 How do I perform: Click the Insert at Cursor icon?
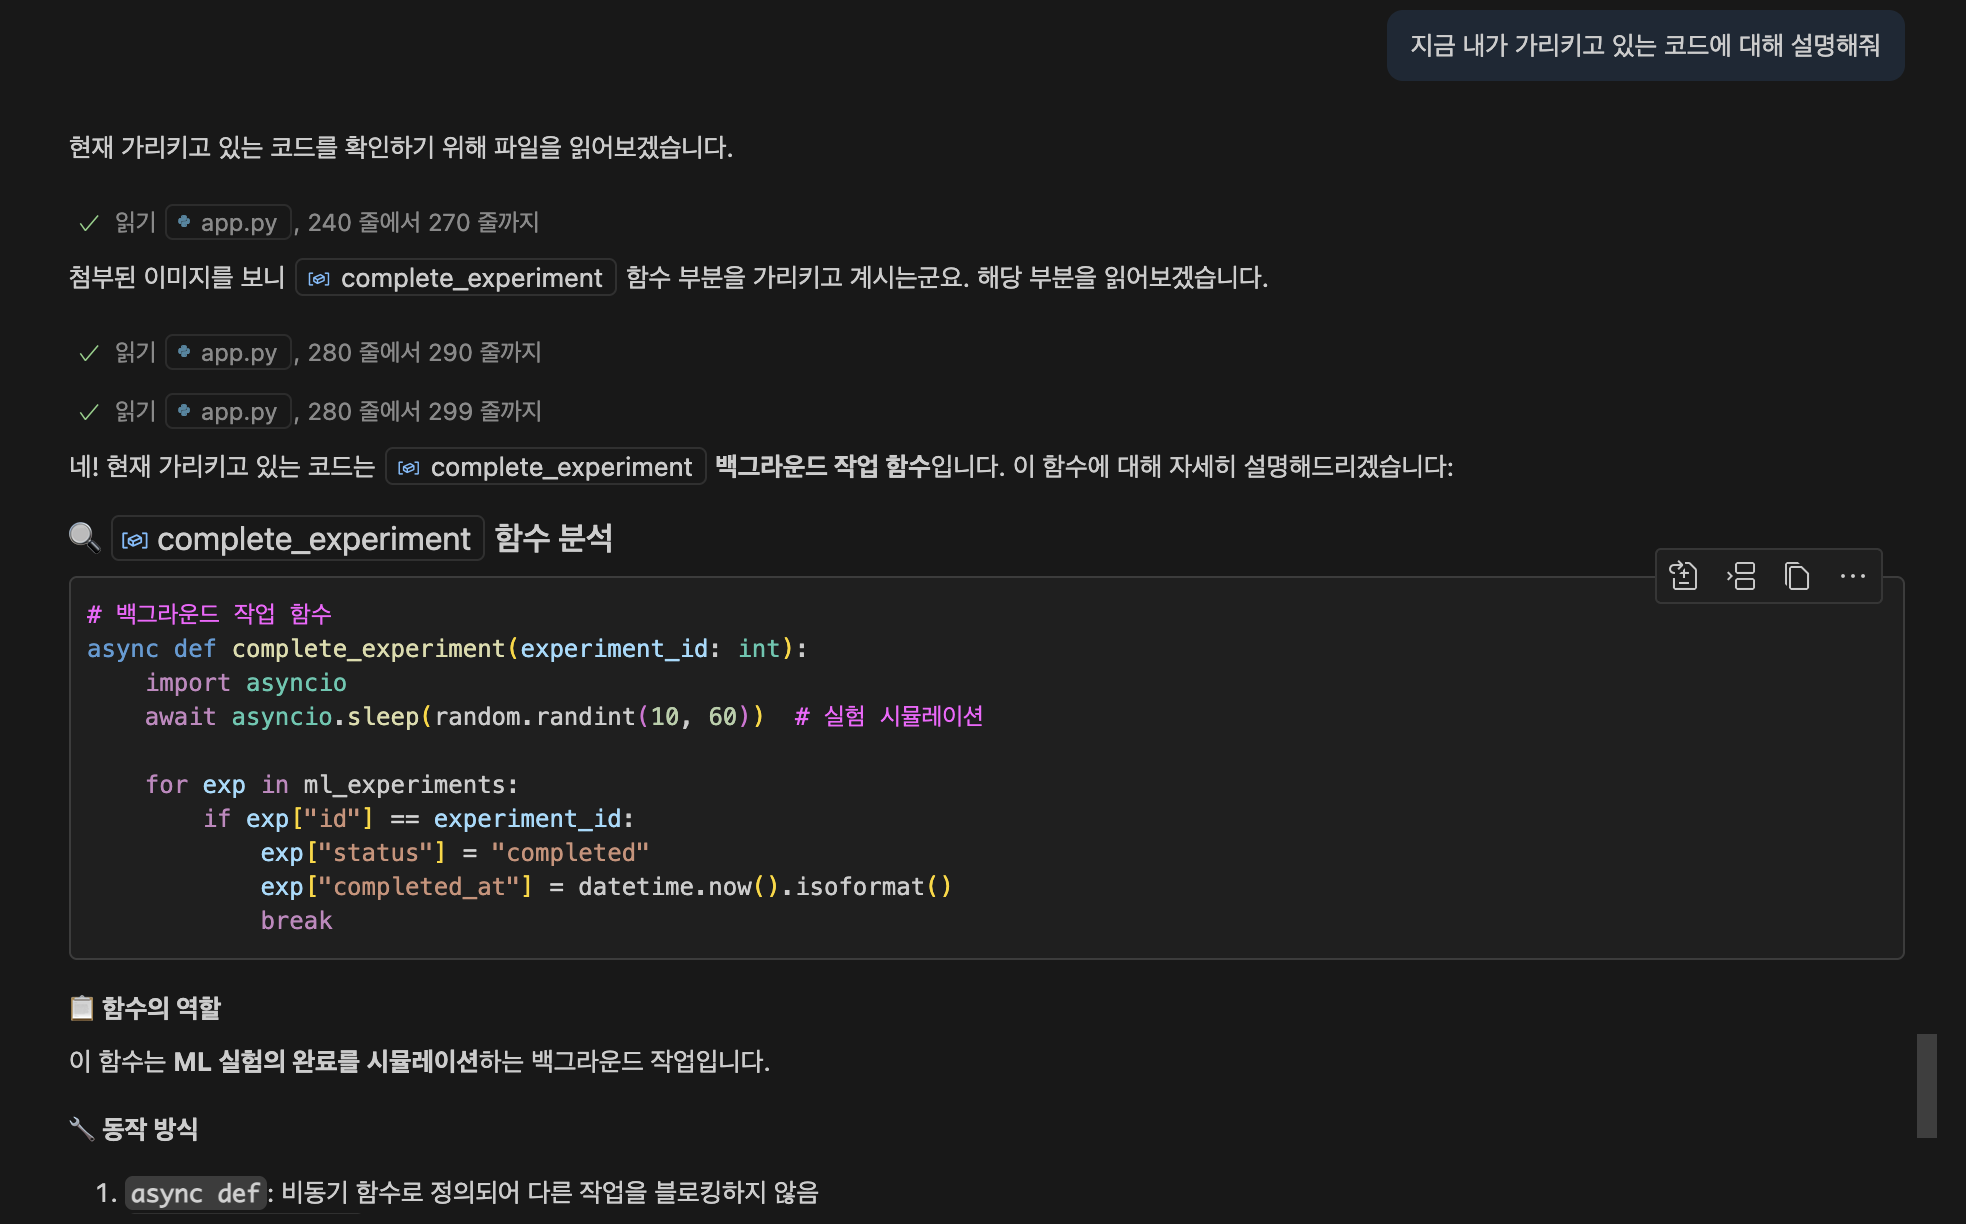pyautogui.click(x=1741, y=576)
